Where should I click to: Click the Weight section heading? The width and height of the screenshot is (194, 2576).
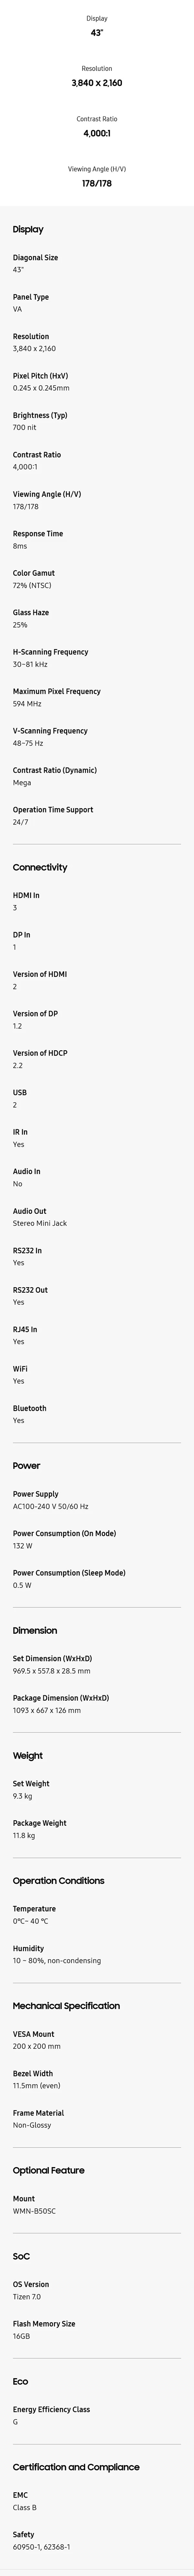(x=28, y=1755)
